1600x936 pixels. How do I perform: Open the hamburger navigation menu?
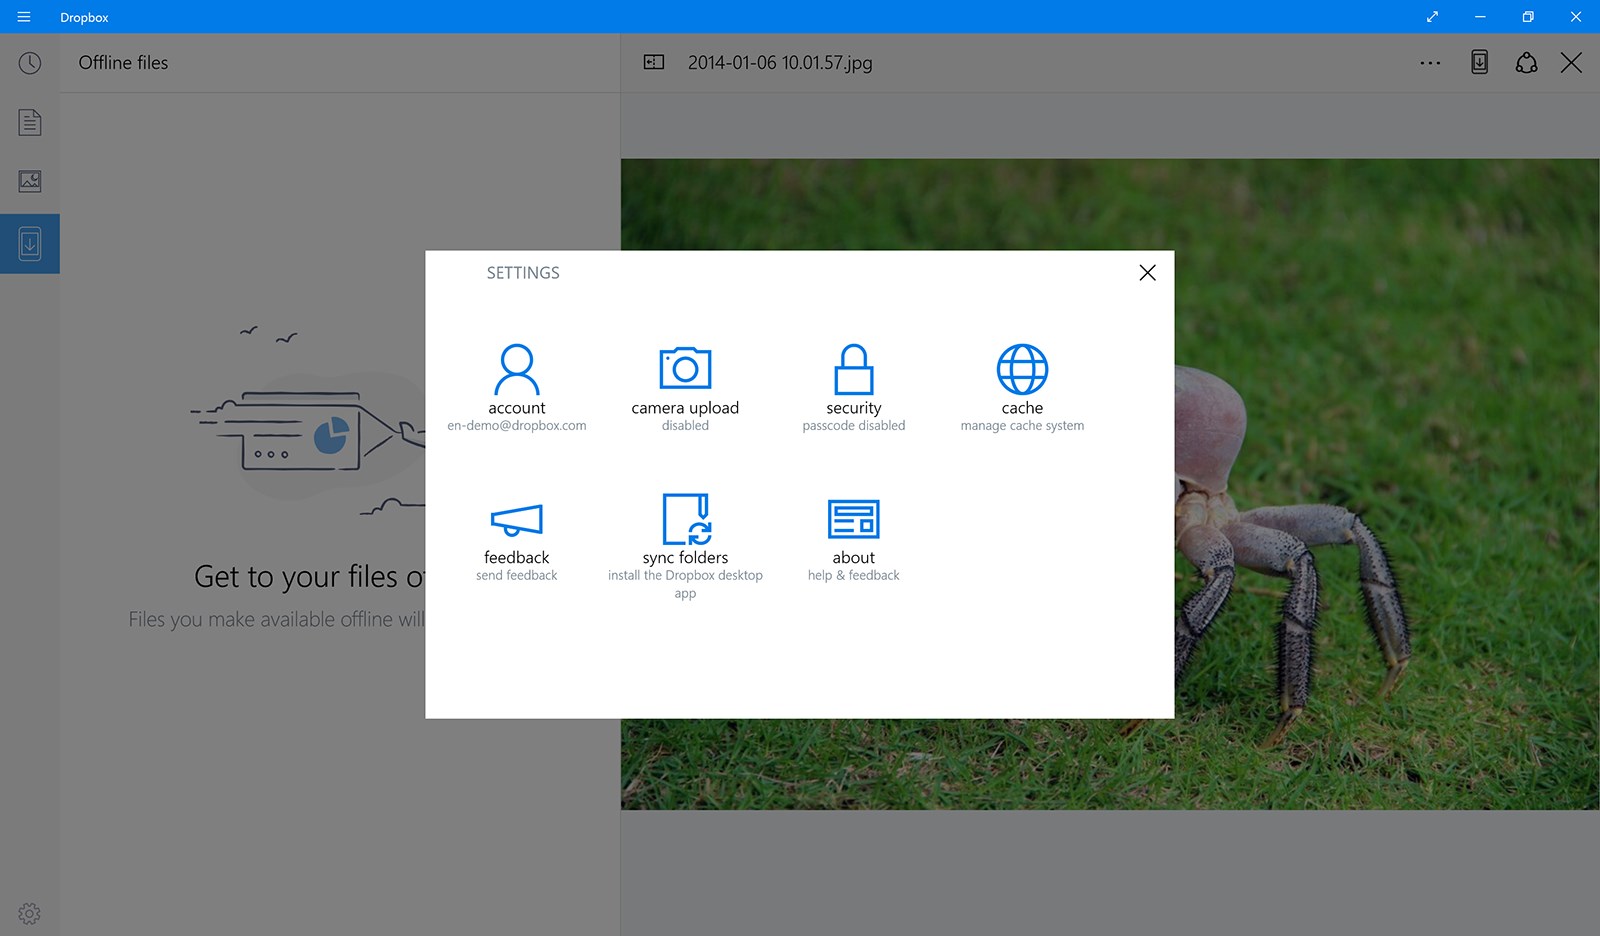point(24,17)
